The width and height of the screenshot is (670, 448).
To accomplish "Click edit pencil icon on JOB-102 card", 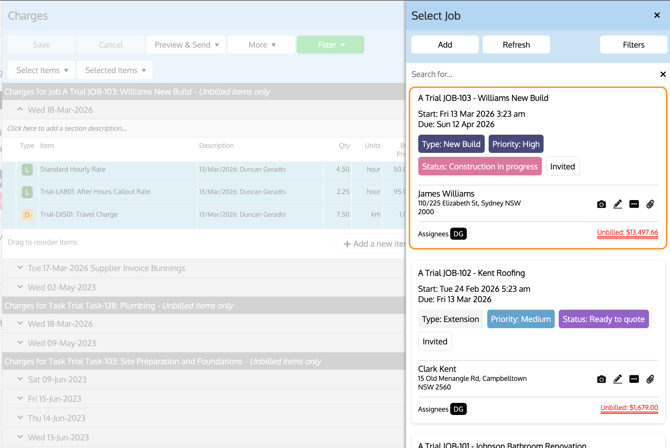I will 618,379.
